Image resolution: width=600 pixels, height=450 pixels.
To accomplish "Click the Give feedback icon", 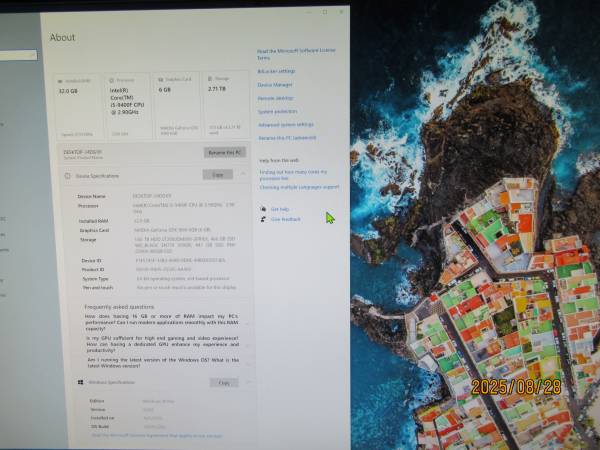I will click(263, 219).
